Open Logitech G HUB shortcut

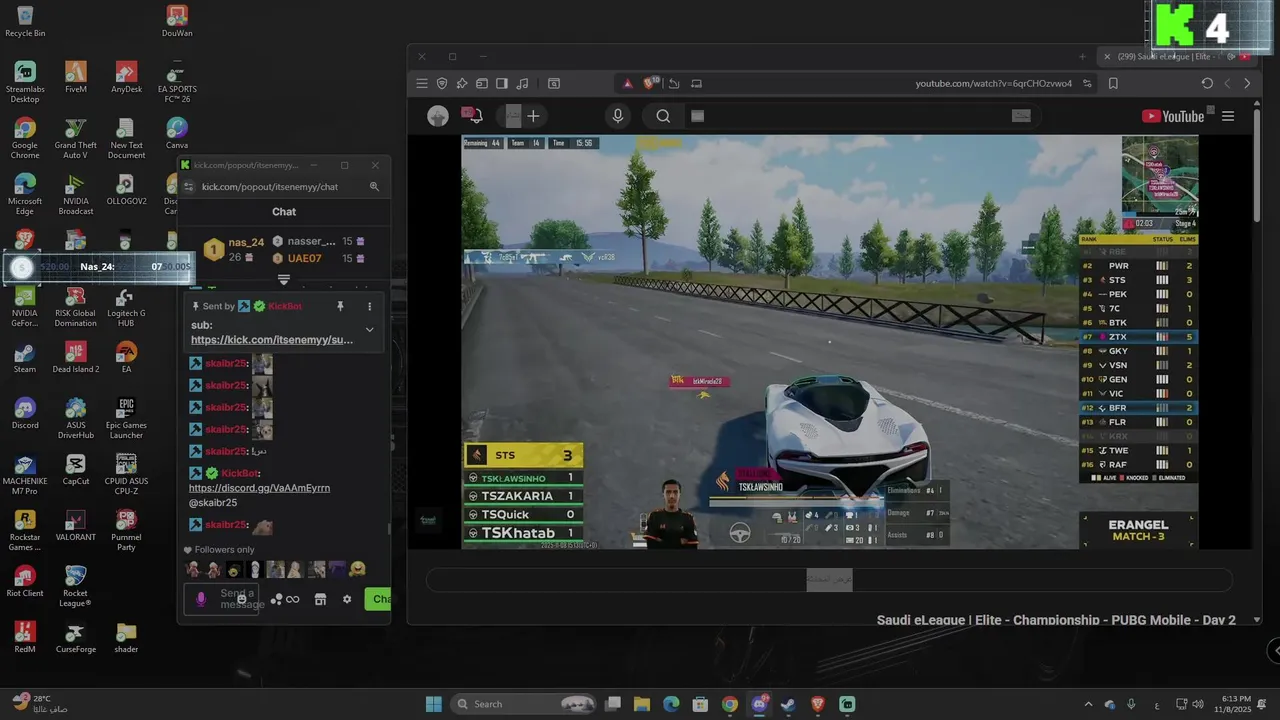click(x=126, y=306)
